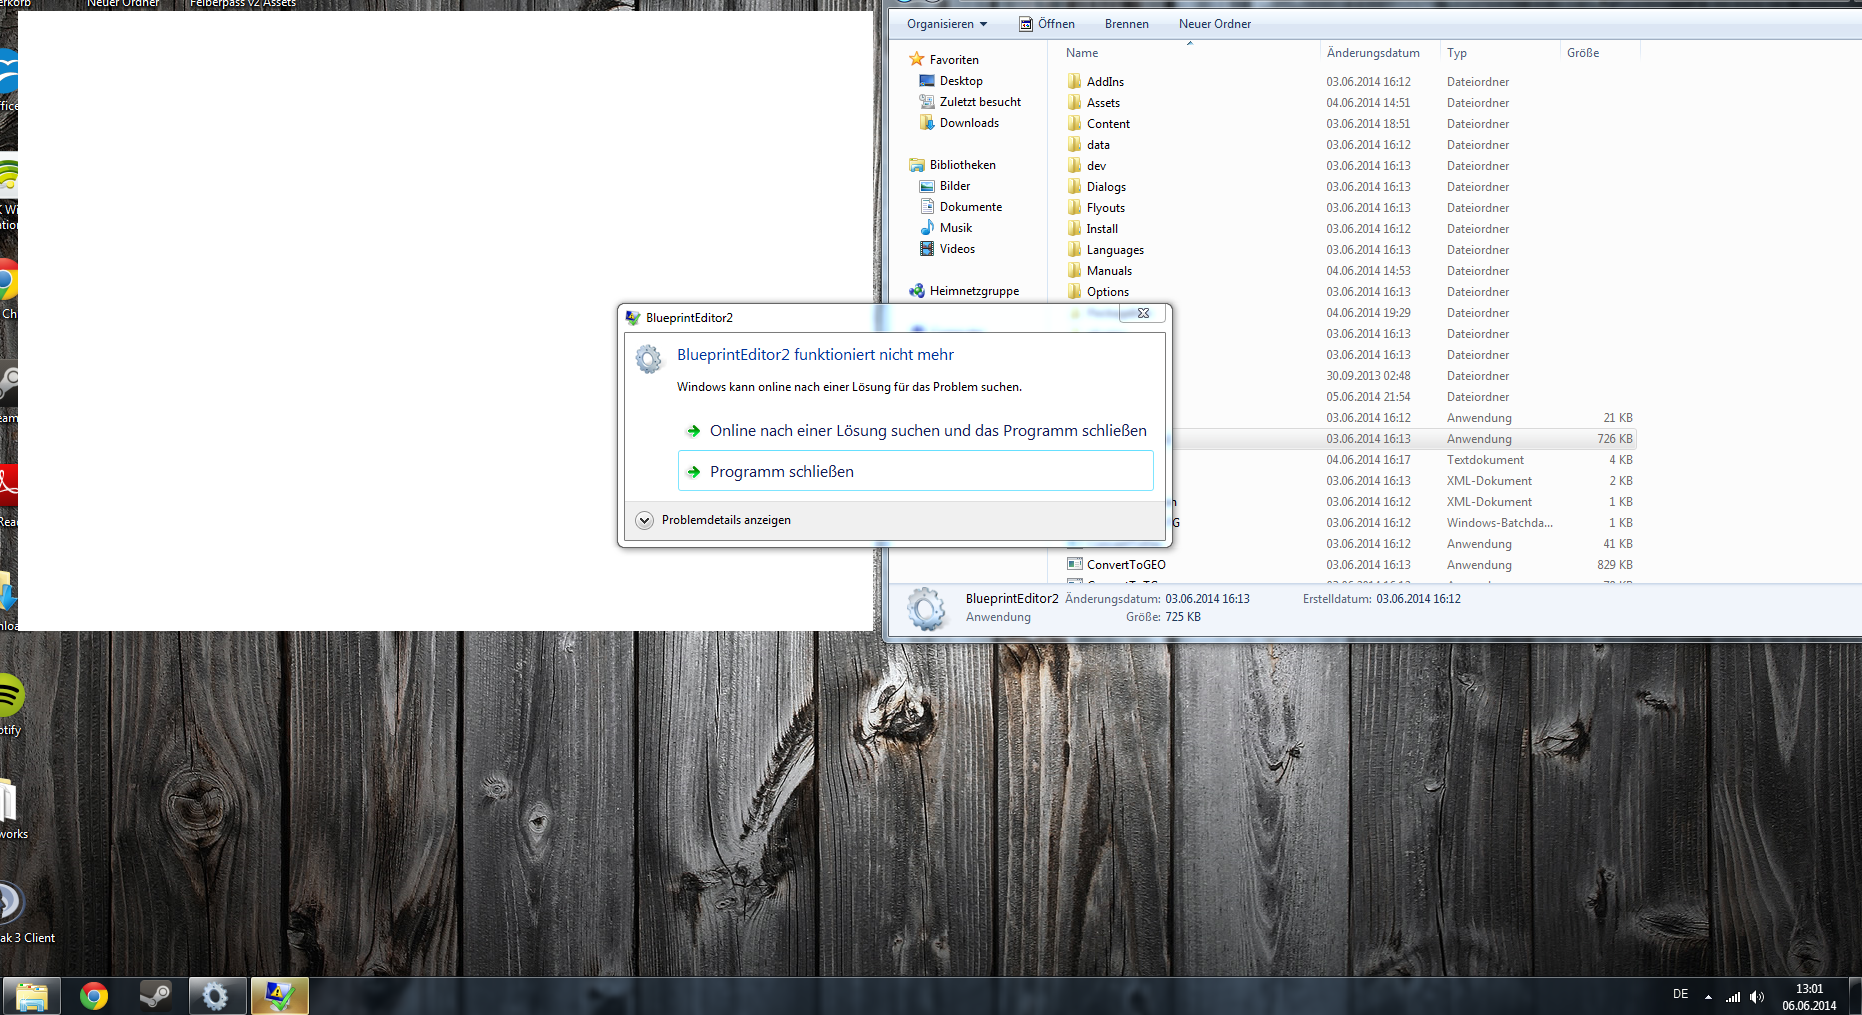Select the Install folder icon
This screenshot has height=1015, width=1862.
coord(1074,228)
